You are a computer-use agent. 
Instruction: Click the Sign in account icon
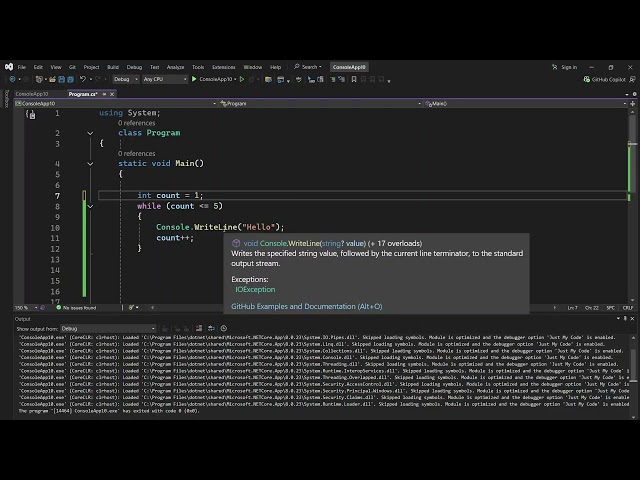pyautogui.click(x=554, y=67)
